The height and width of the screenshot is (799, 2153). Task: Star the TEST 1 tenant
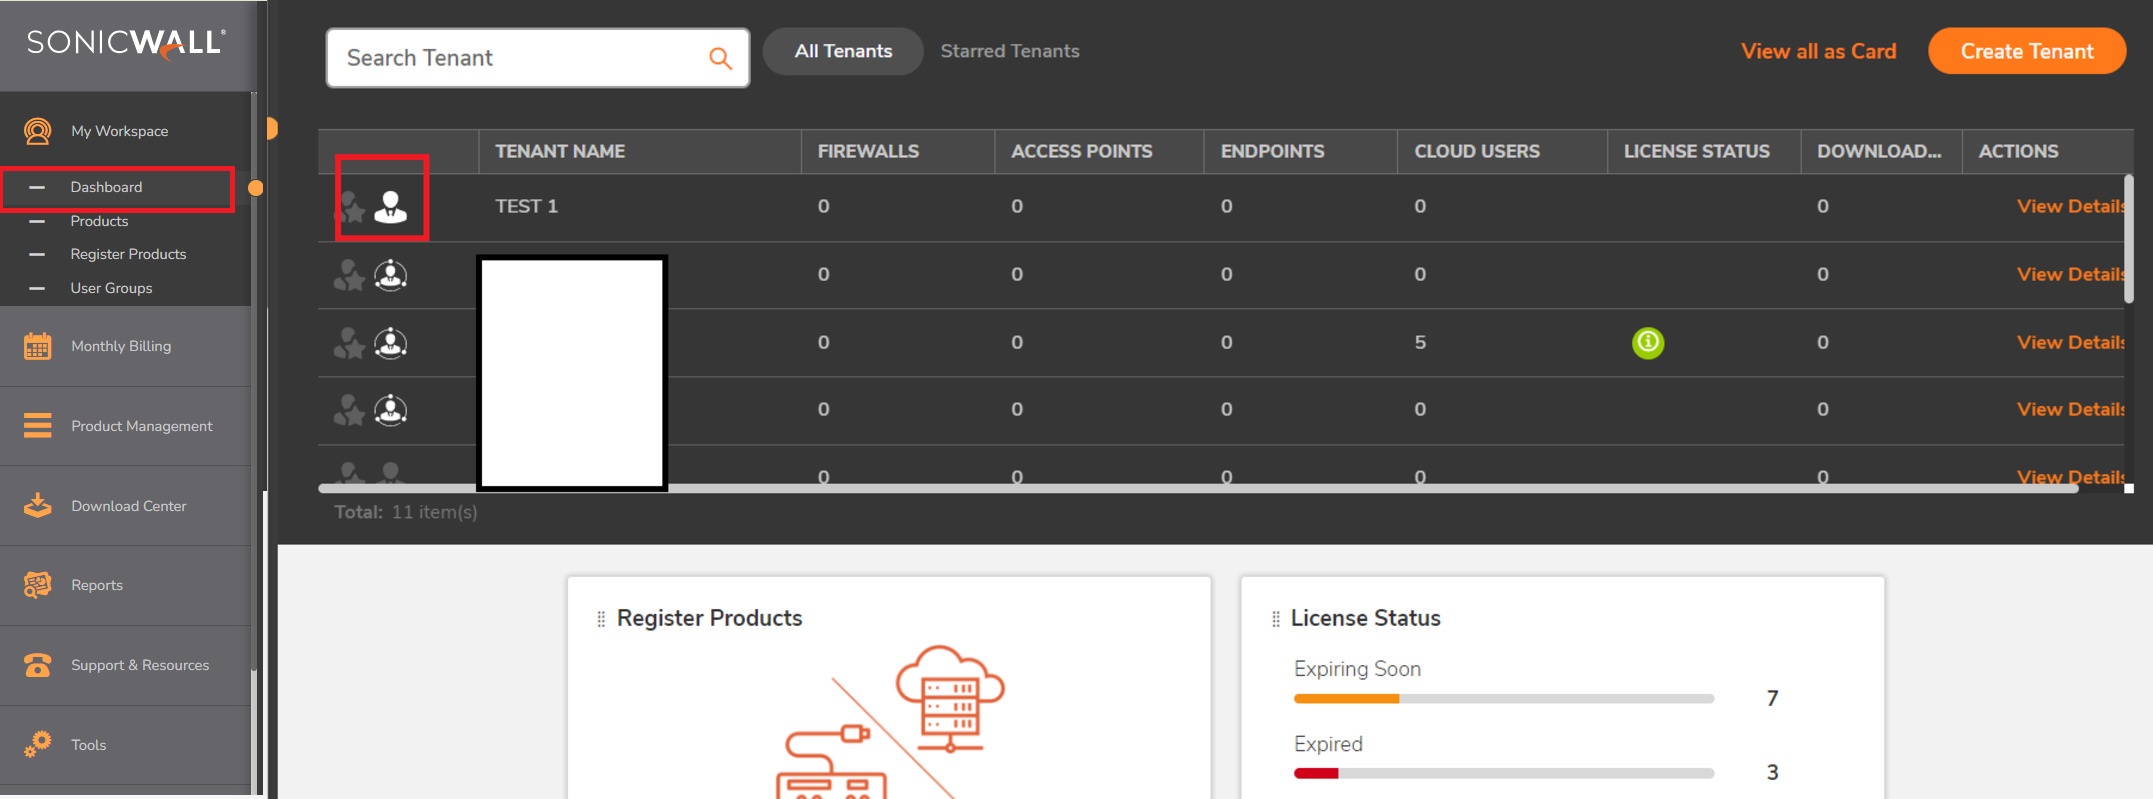[x=349, y=207]
